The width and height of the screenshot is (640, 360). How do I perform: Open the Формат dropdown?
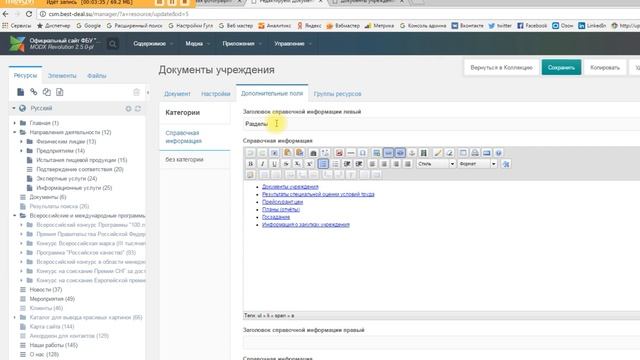(x=477, y=164)
